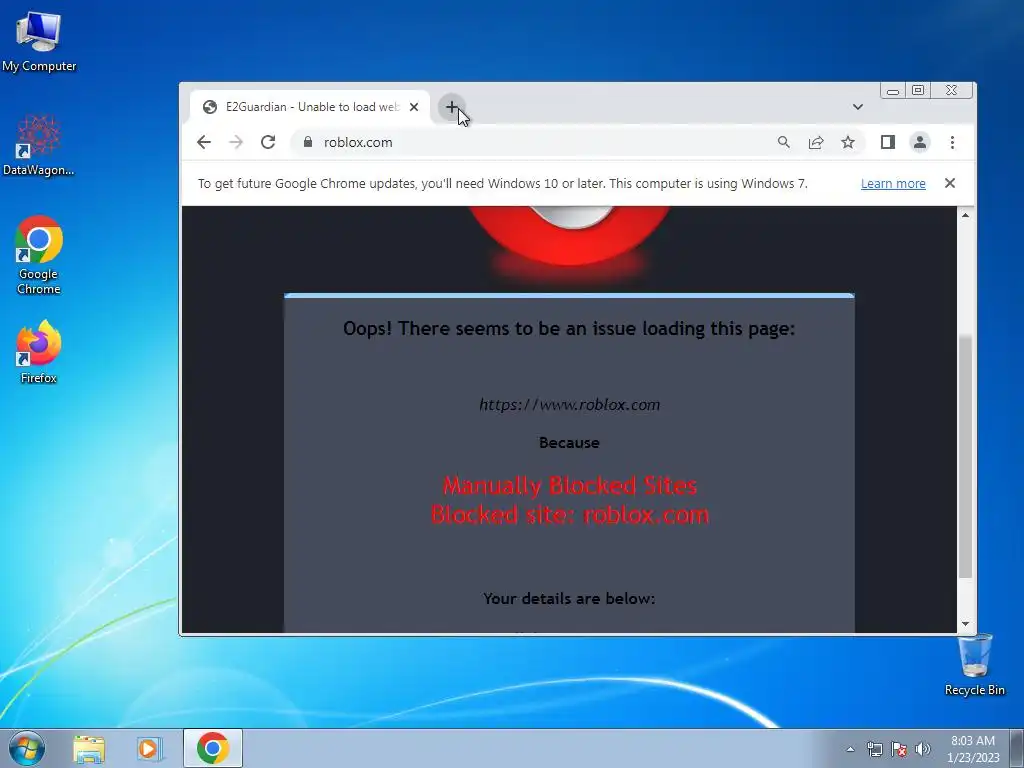1024x768 pixels.
Task: Click Chrome taskbar button
Action: [213, 748]
